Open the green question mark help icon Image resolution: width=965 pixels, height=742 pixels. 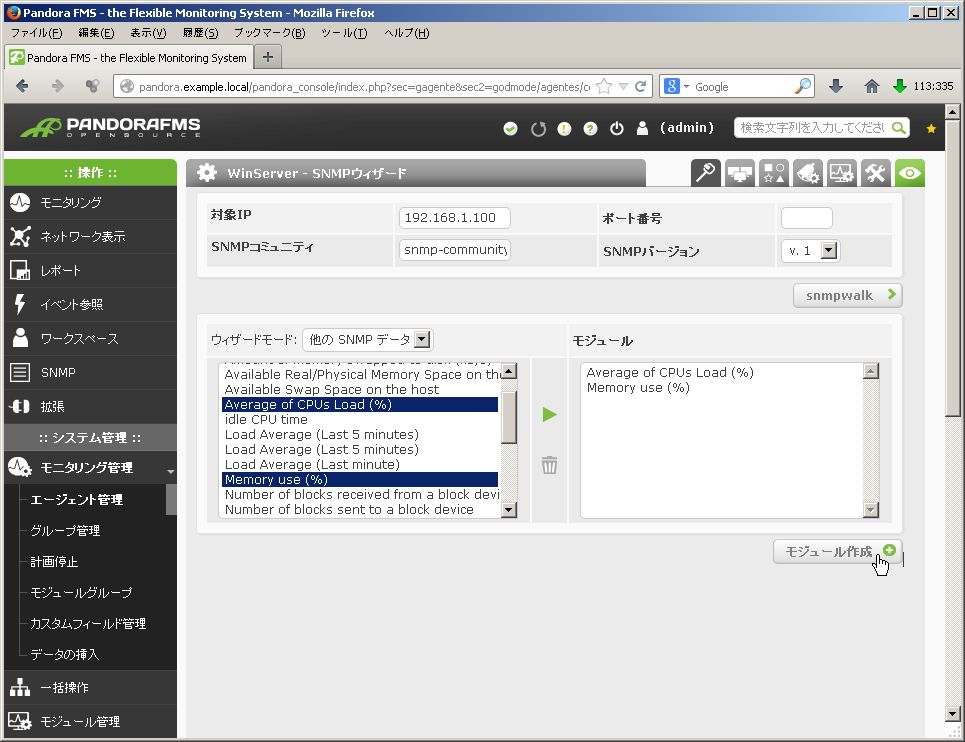(590, 129)
